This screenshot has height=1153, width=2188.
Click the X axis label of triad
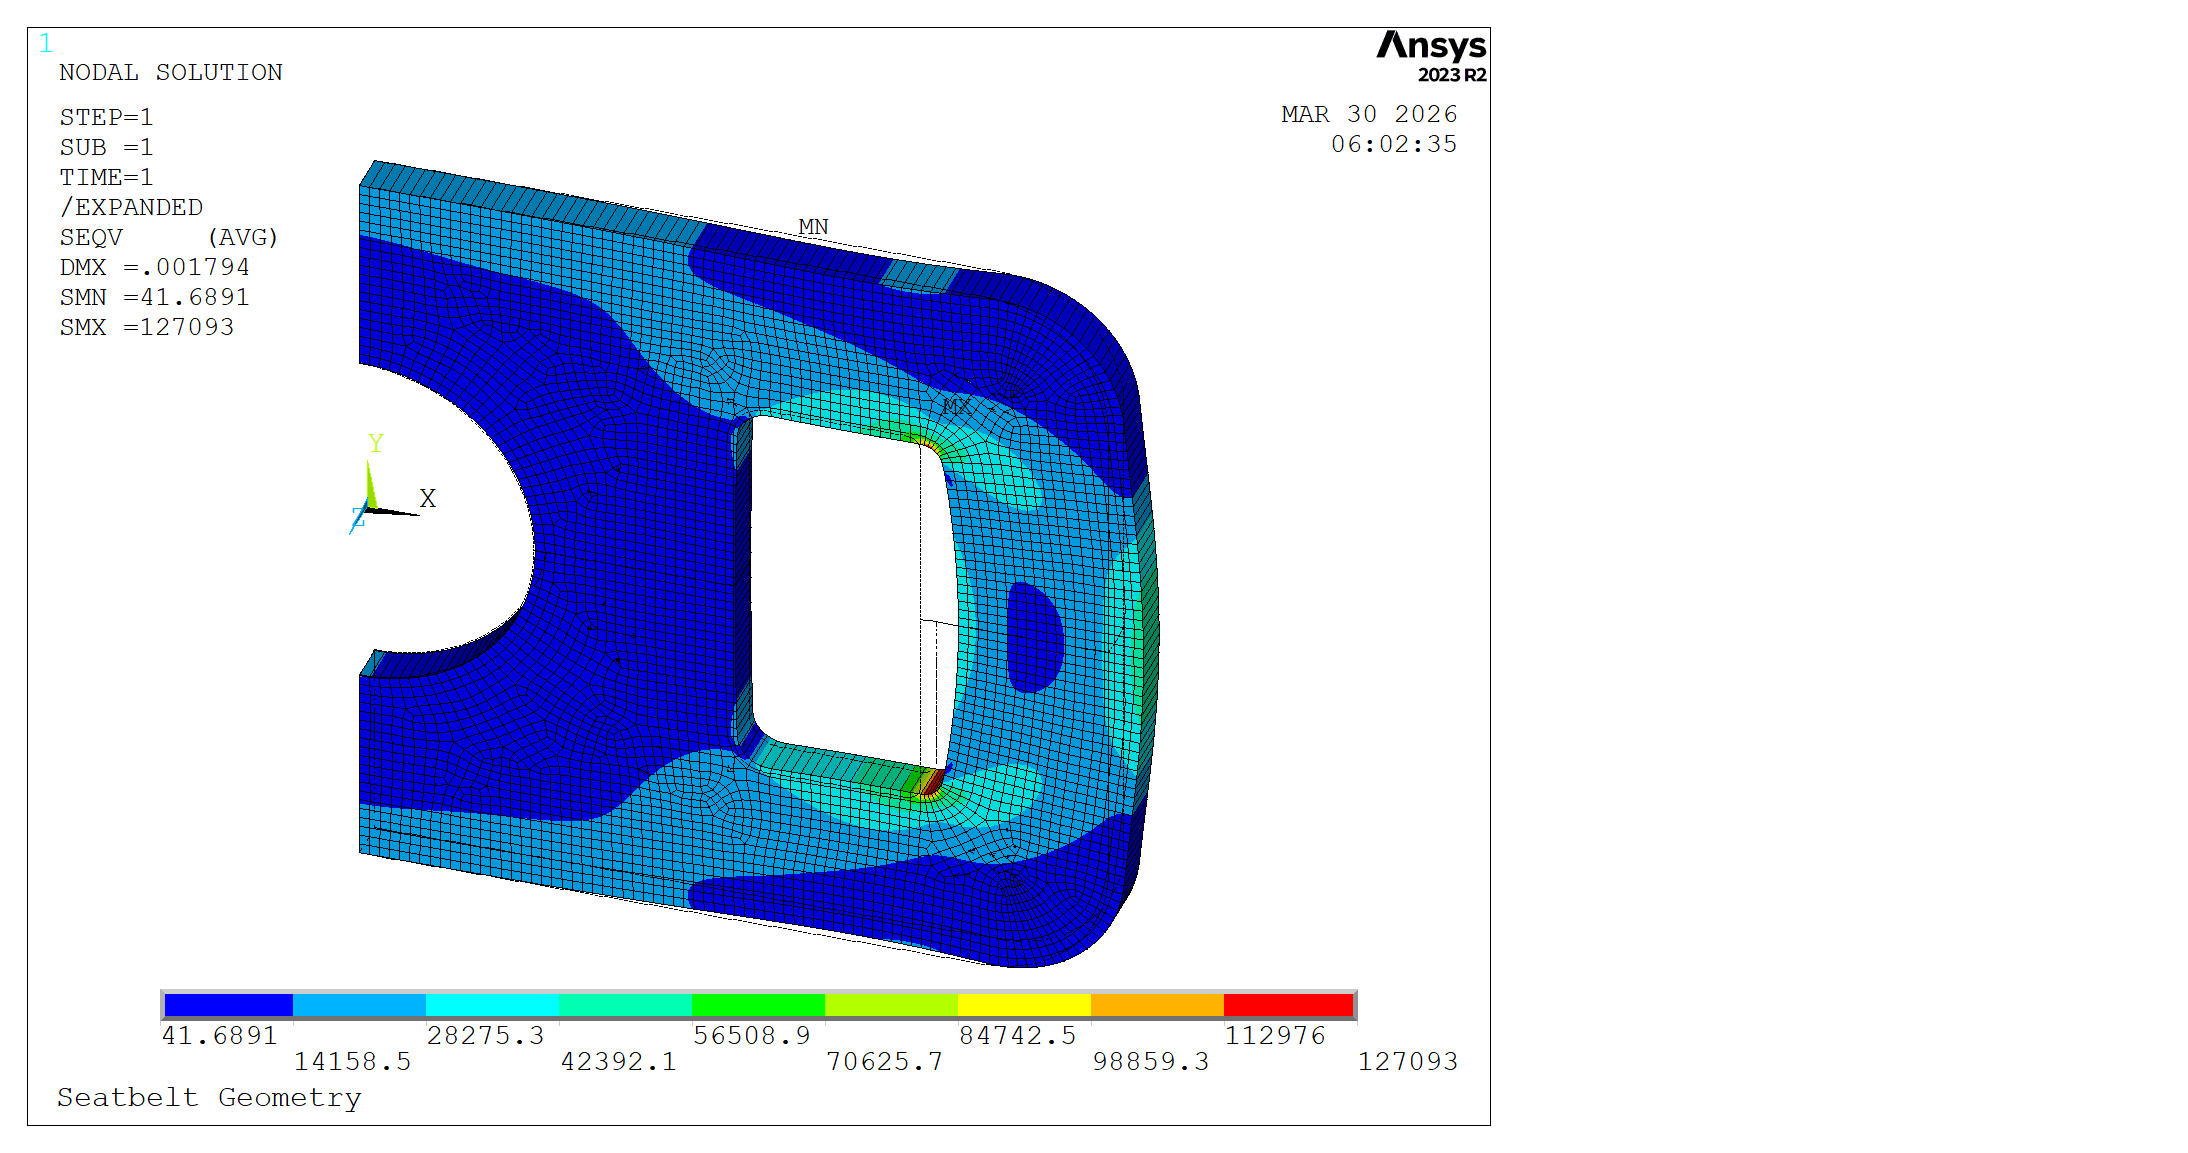tap(428, 498)
